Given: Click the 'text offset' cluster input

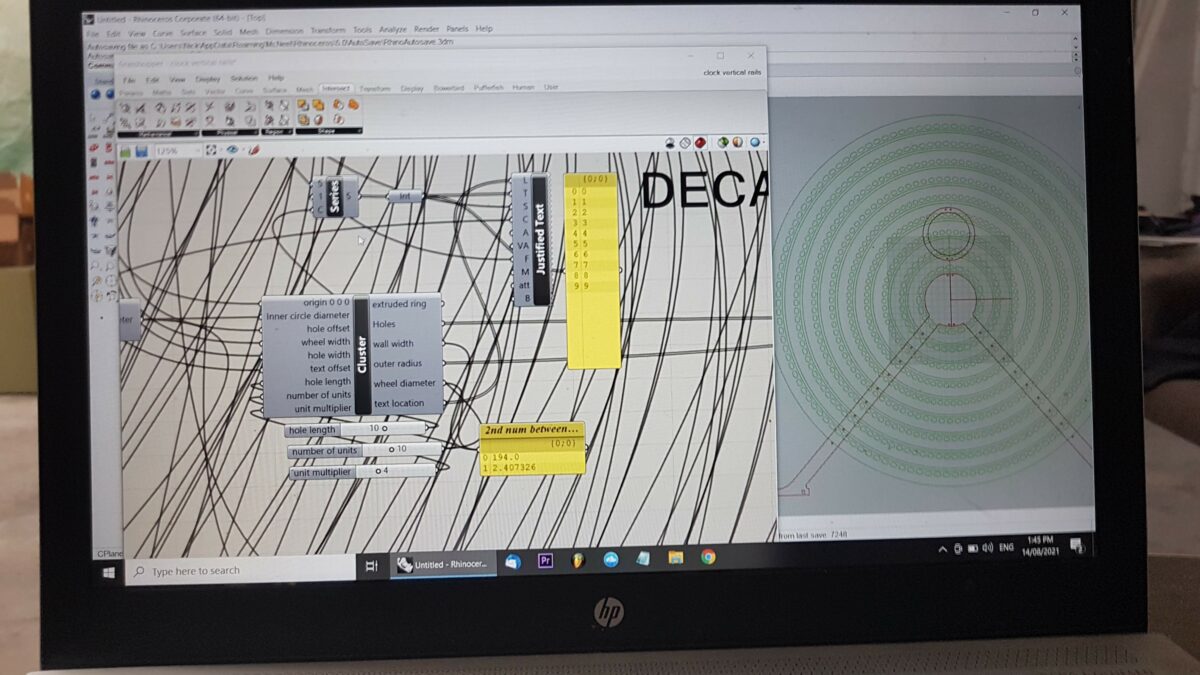Looking at the screenshot, I should tap(328, 368).
